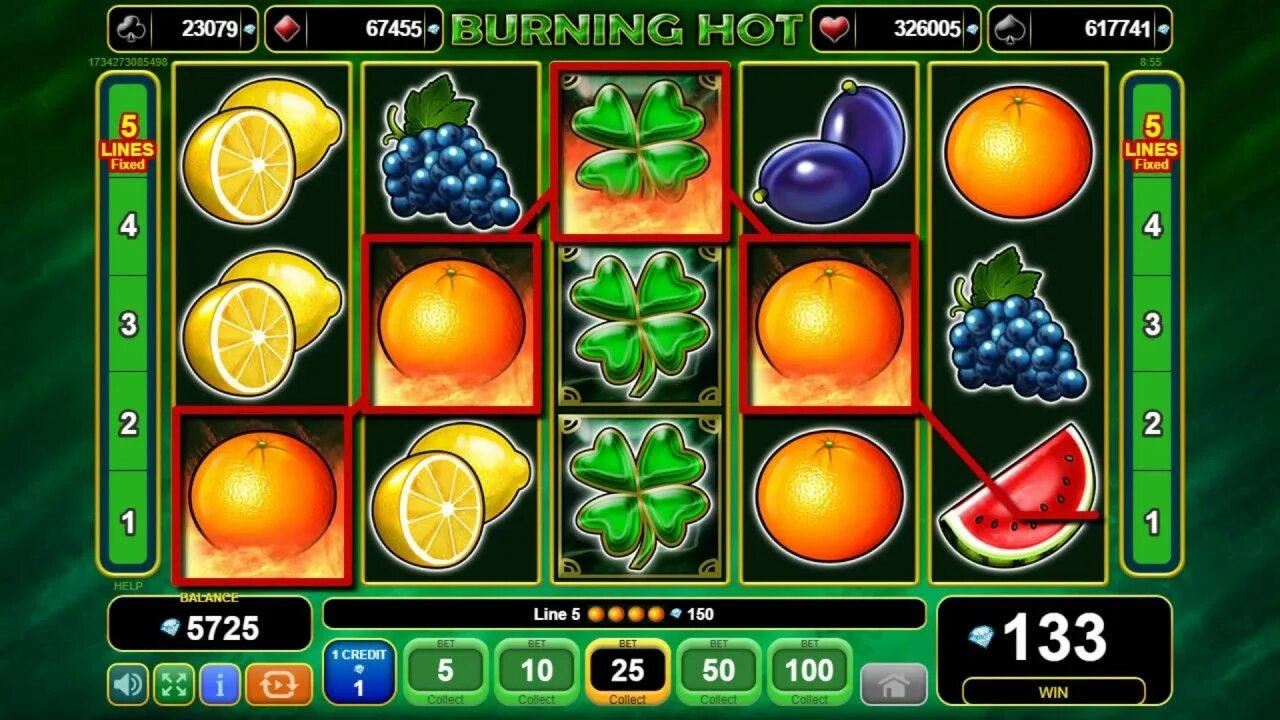Open the blue info paytable icon
This screenshot has width=1280, height=720.
tap(220, 684)
